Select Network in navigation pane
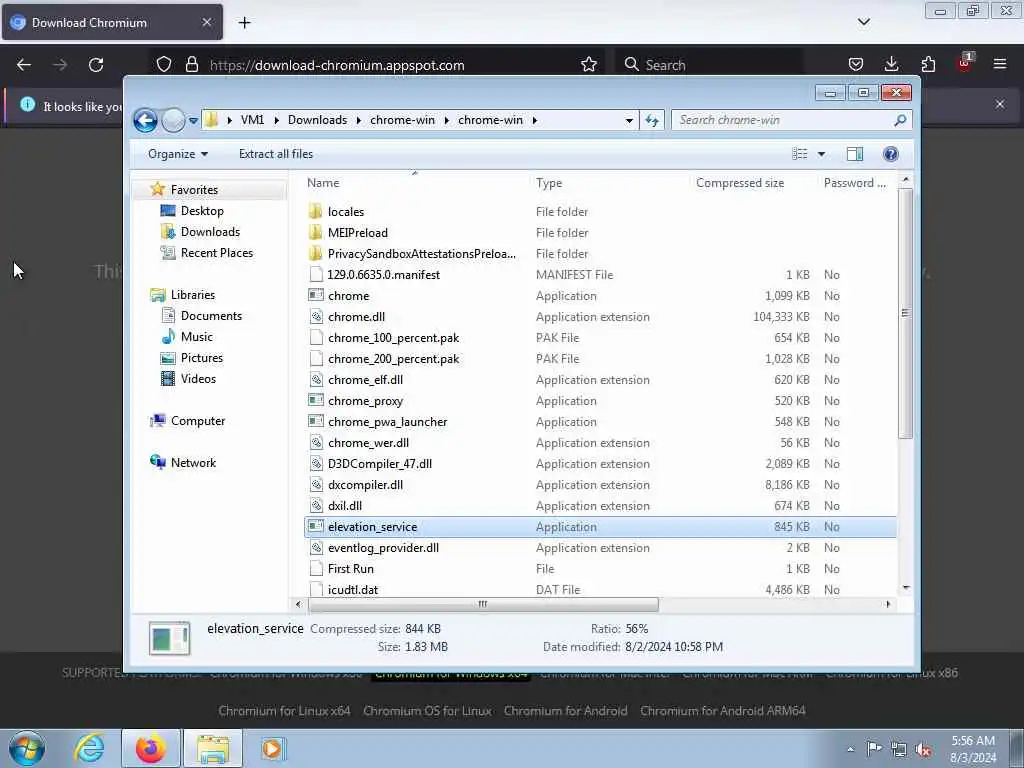The height and width of the screenshot is (768, 1024). click(x=193, y=463)
